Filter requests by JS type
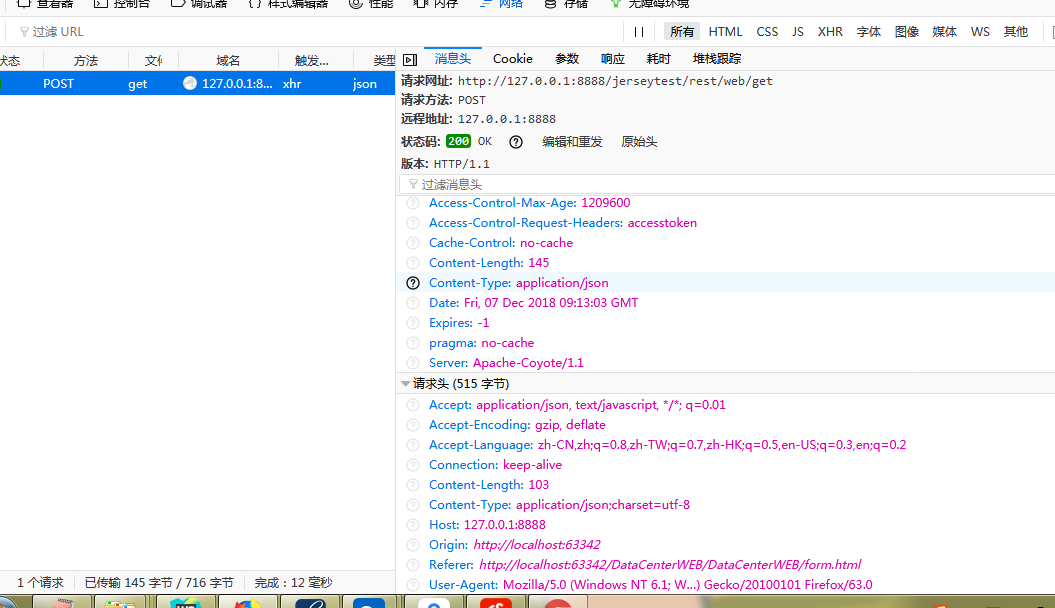Image resolution: width=1055 pixels, height=608 pixels. point(798,32)
